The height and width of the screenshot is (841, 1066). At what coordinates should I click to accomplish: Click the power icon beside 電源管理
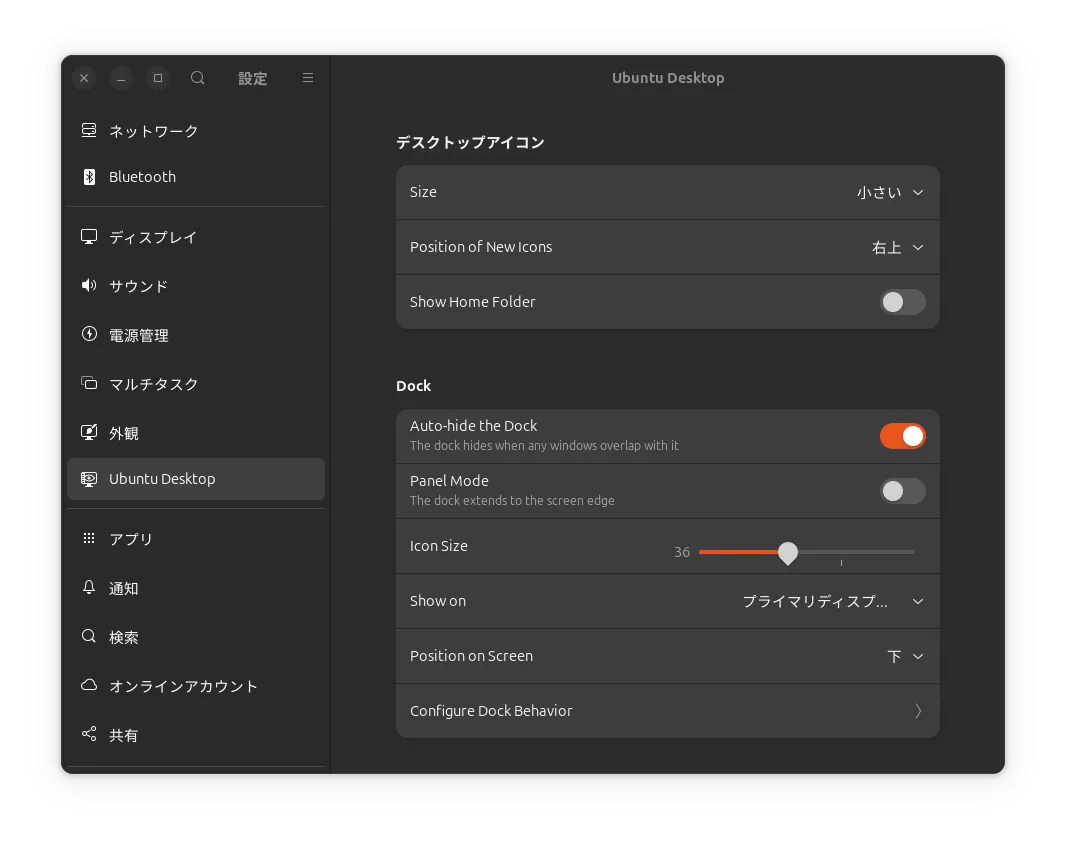pyautogui.click(x=88, y=334)
